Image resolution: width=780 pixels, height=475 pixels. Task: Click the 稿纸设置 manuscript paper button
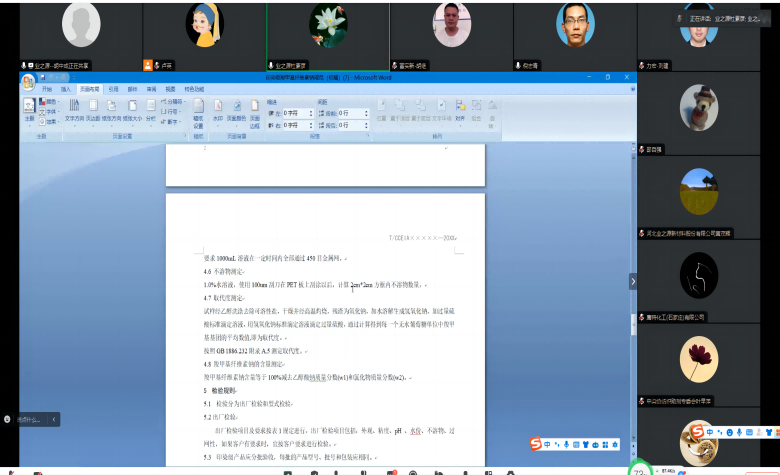[198, 113]
